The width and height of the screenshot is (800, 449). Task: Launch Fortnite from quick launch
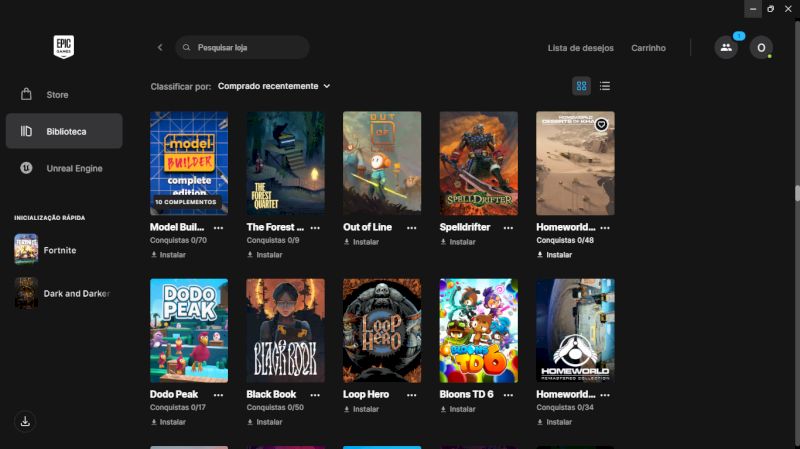click(x=59, y=250)
